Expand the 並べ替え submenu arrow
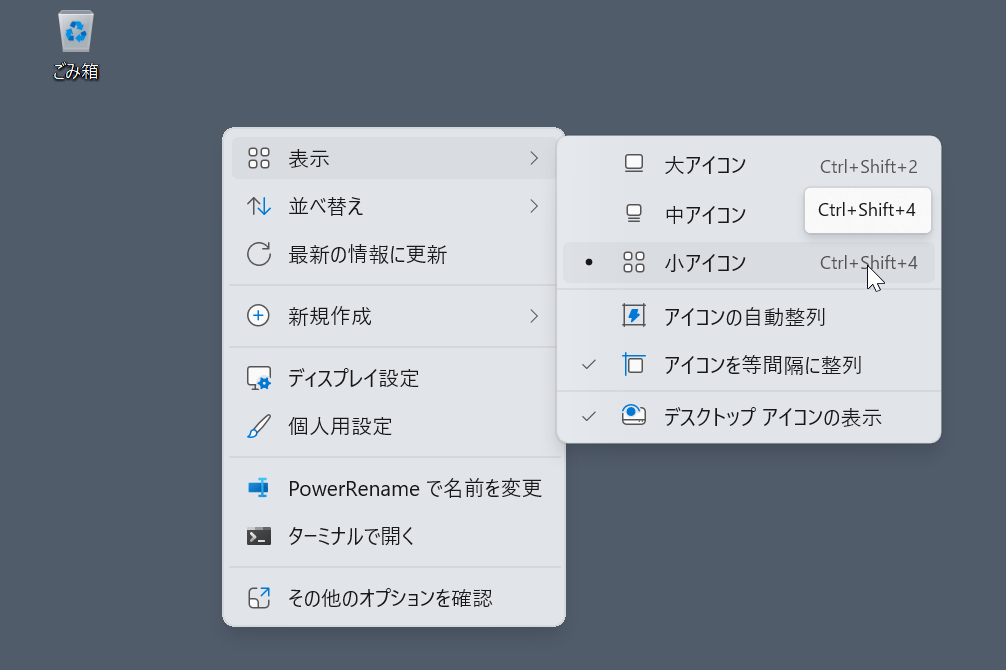1006x670 pixels. 534,207
